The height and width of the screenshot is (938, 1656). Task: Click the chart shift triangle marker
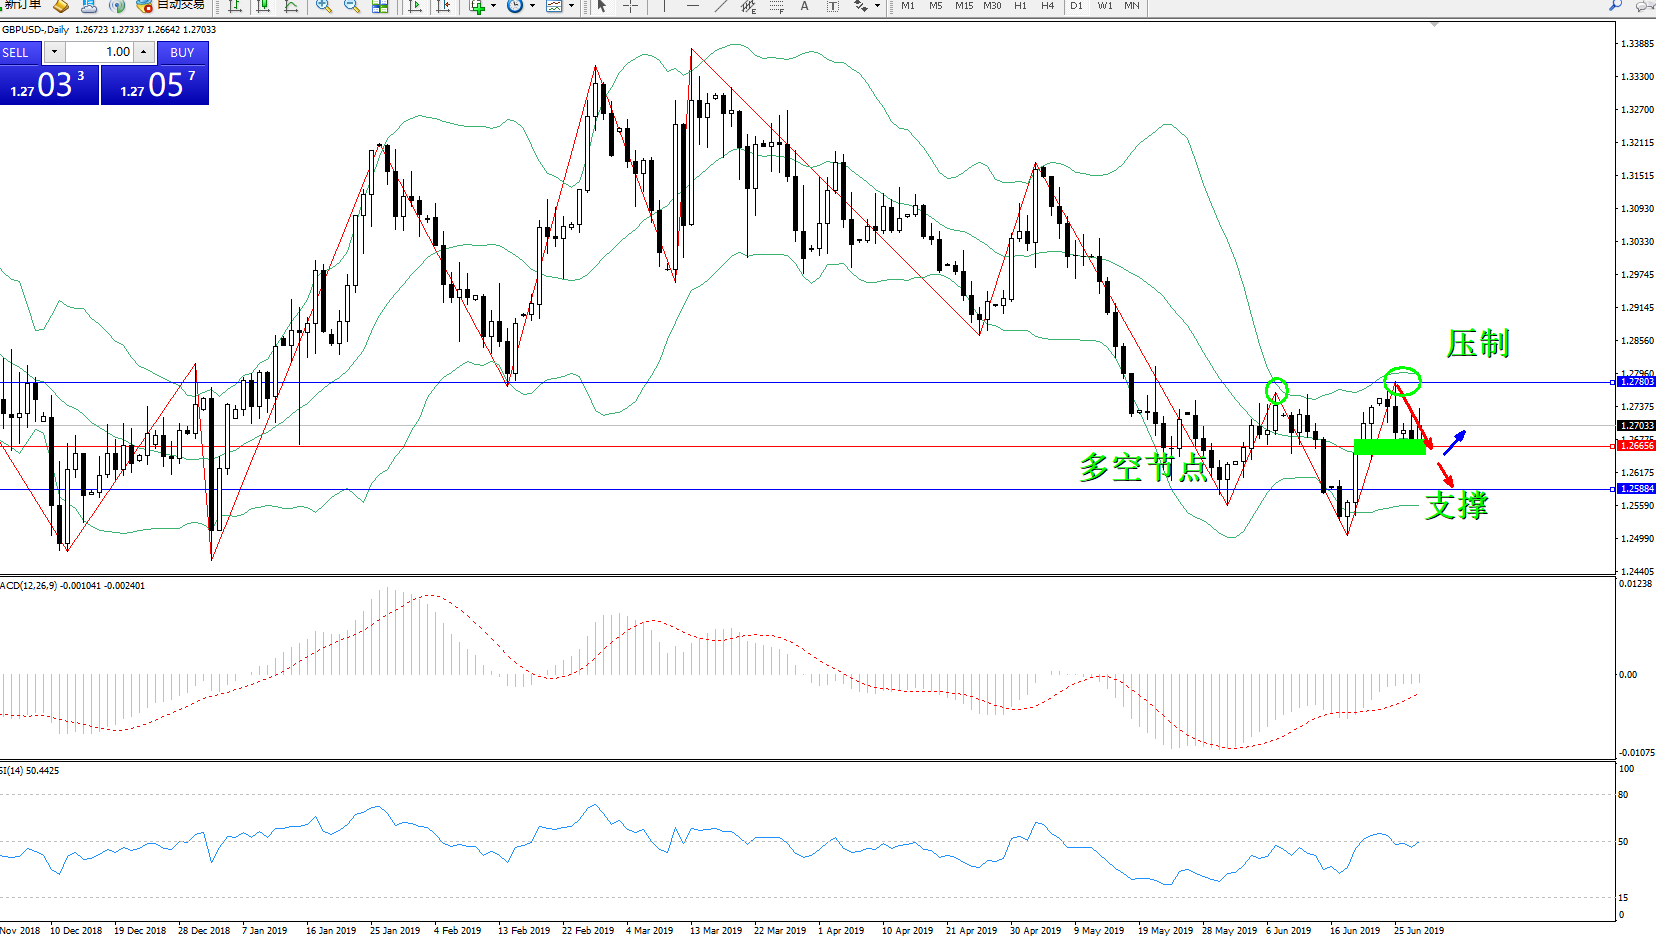[x=1434, y=24]
